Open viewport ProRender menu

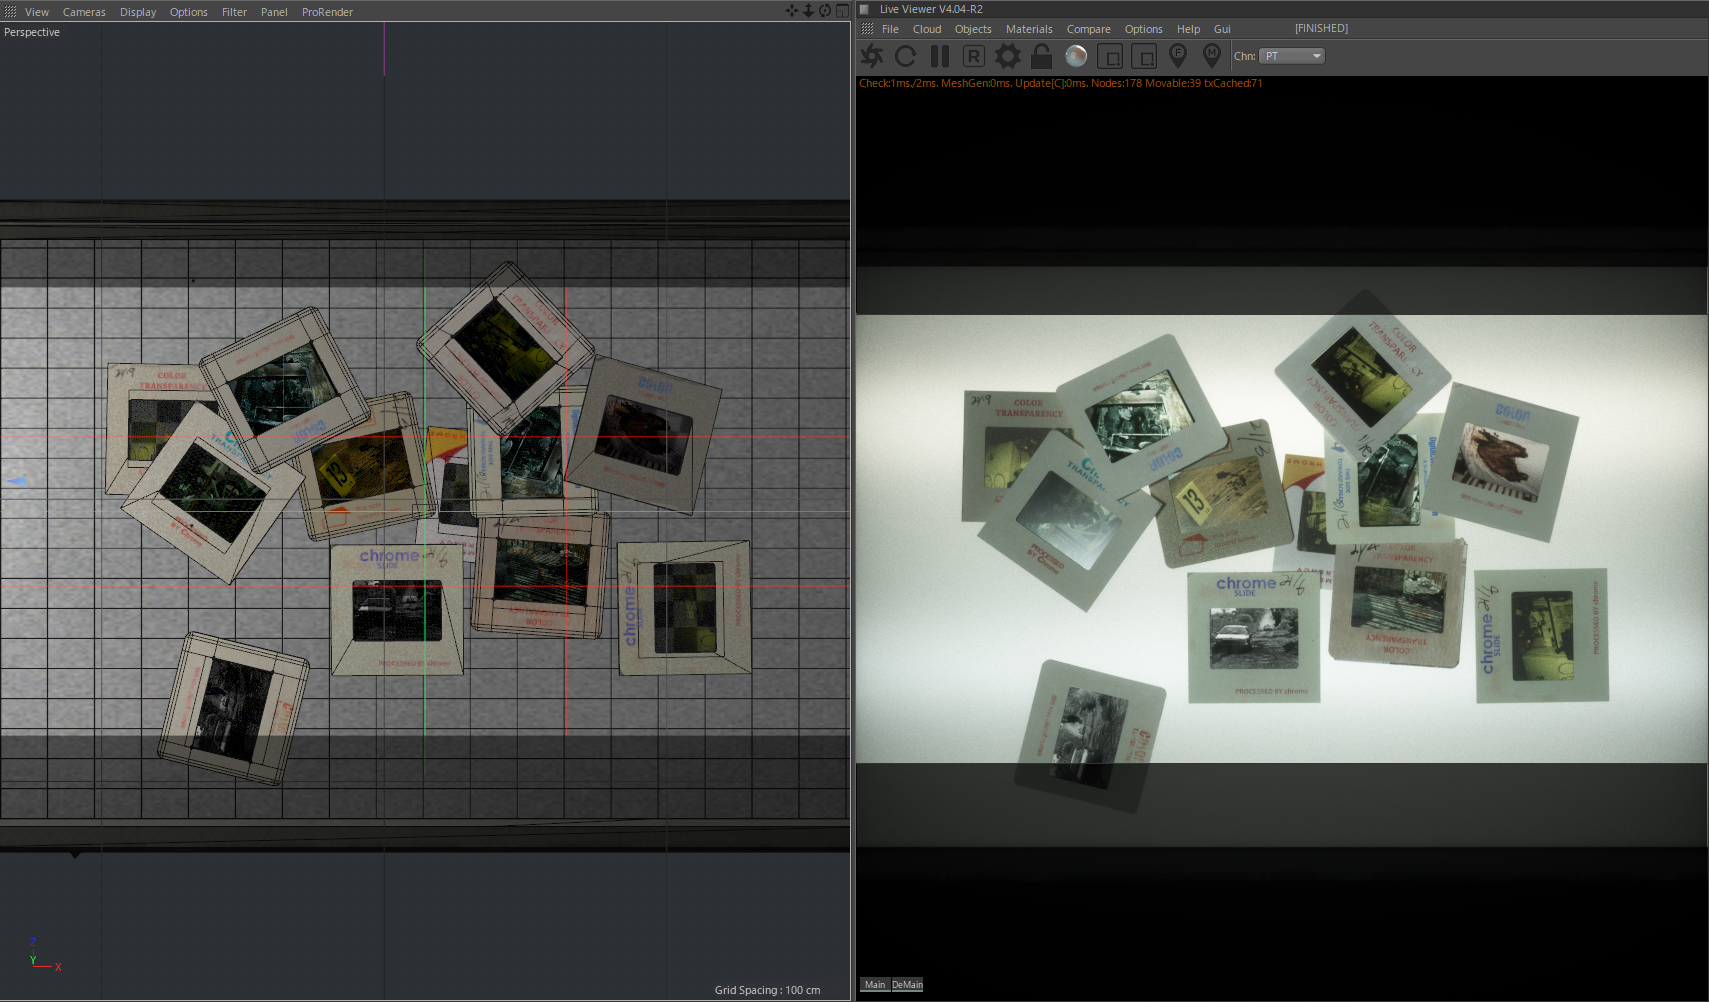[x=327, y=12]
